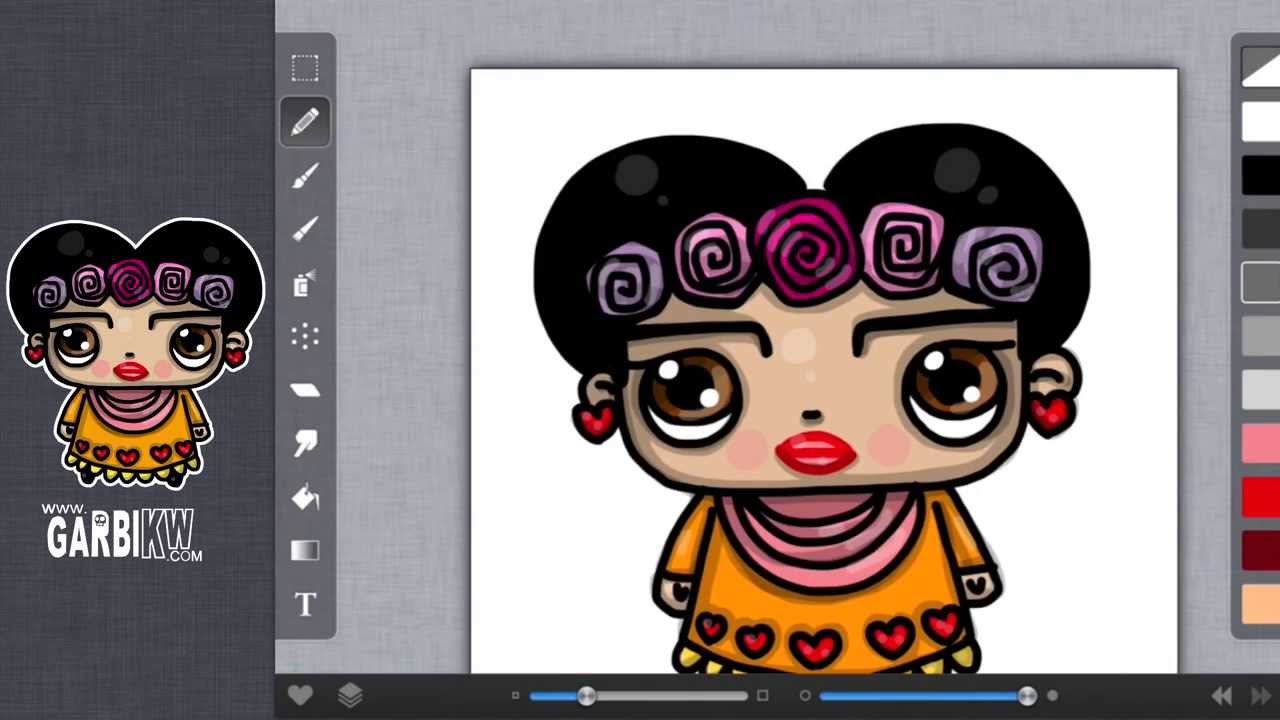Select the Paint bucket fill tool
The height and width of the screenshot is (720, 1280).
pos(305,497)
